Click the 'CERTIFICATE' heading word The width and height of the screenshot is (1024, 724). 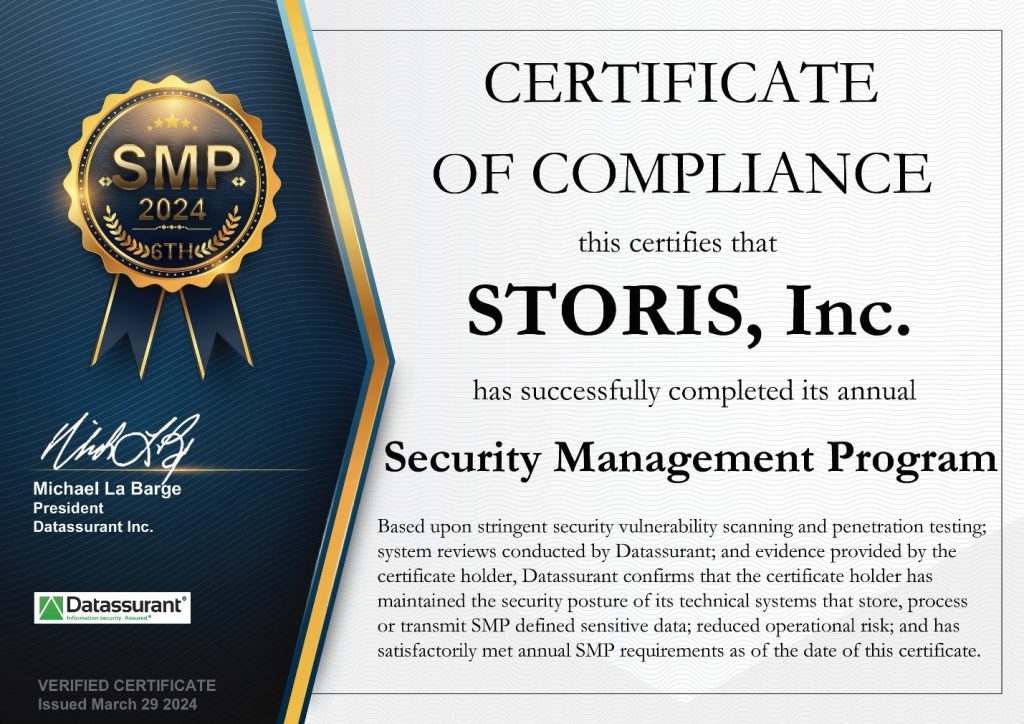(680, 83)
